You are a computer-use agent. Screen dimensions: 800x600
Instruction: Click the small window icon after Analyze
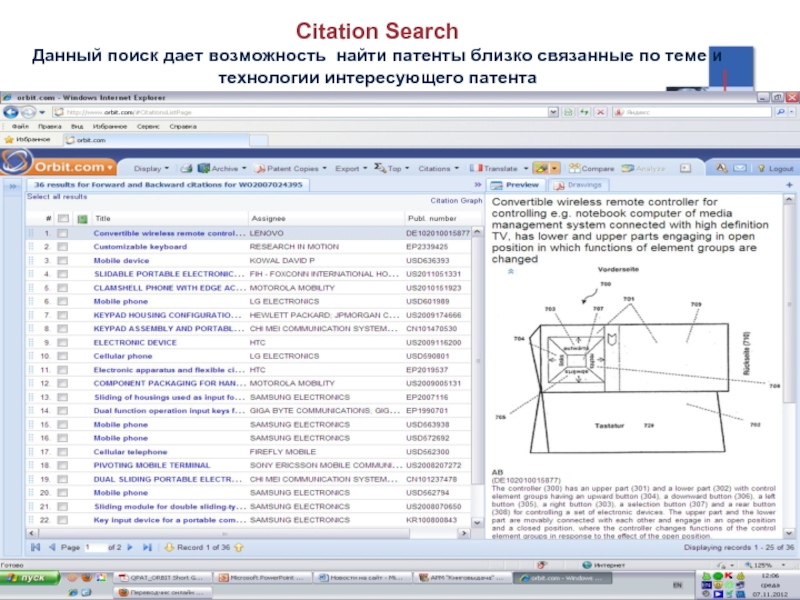(685, 168)
